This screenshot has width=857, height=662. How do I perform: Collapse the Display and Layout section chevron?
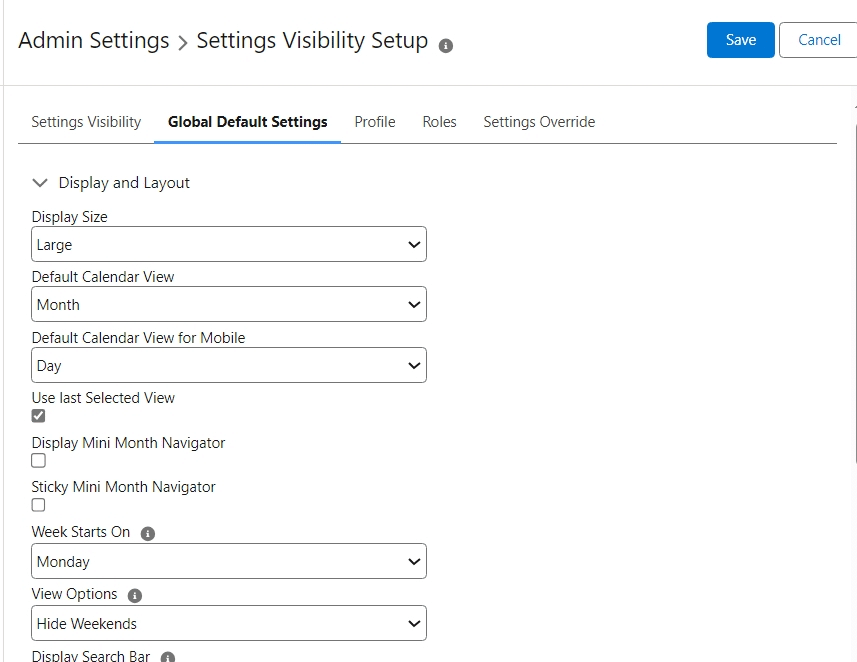pos(40,183)
